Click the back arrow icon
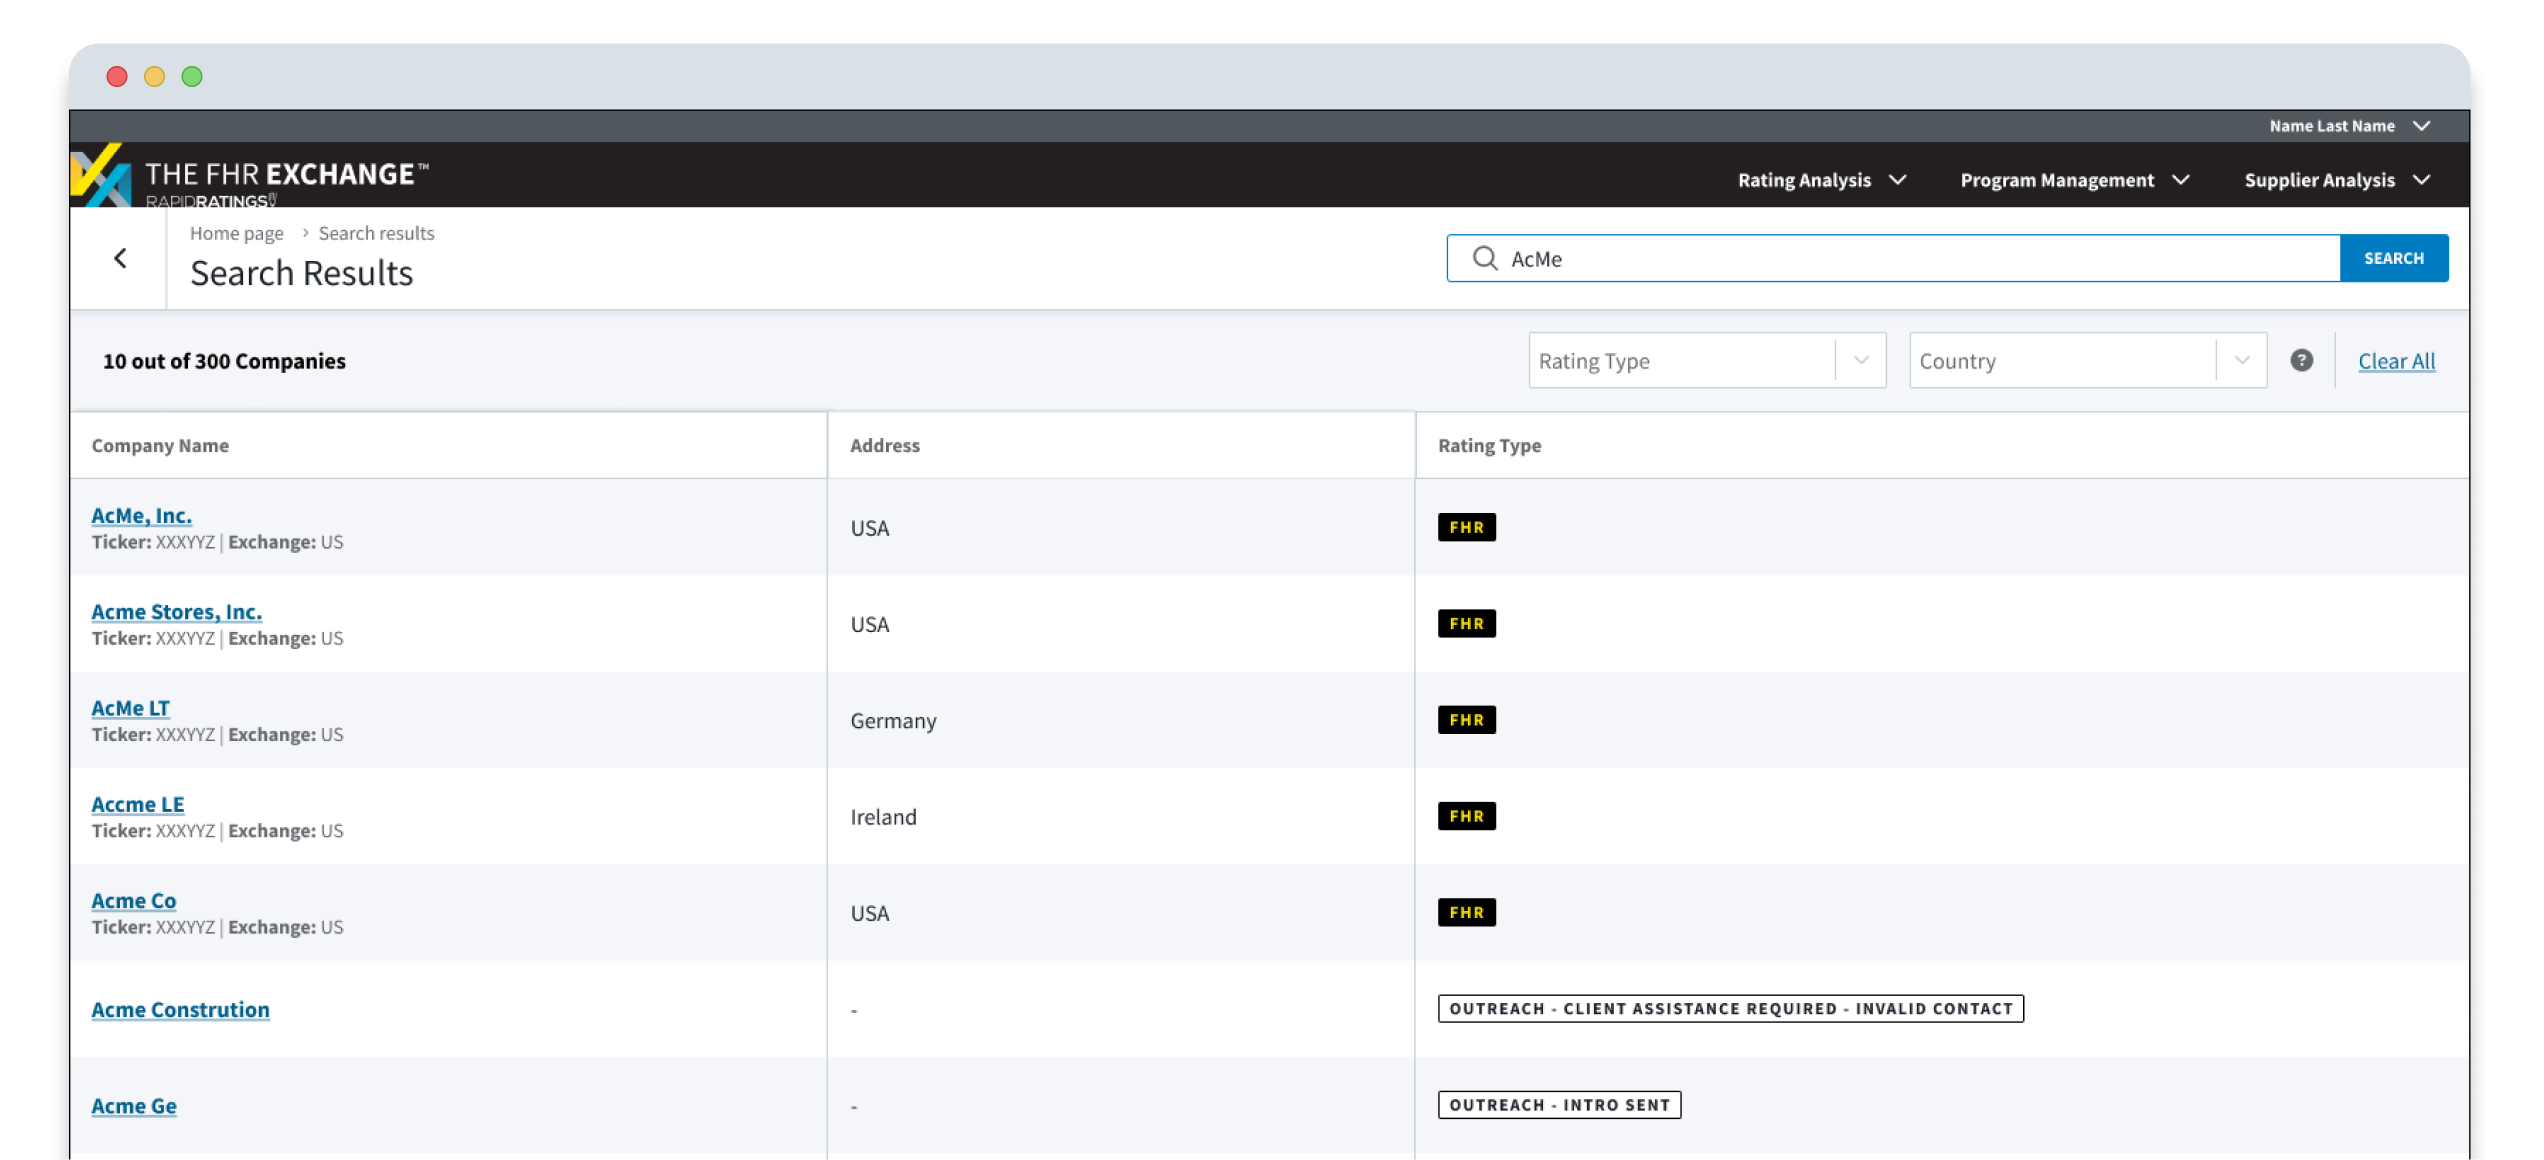The width and height of the screenshot is (2544, 1160). coord(120,259)
